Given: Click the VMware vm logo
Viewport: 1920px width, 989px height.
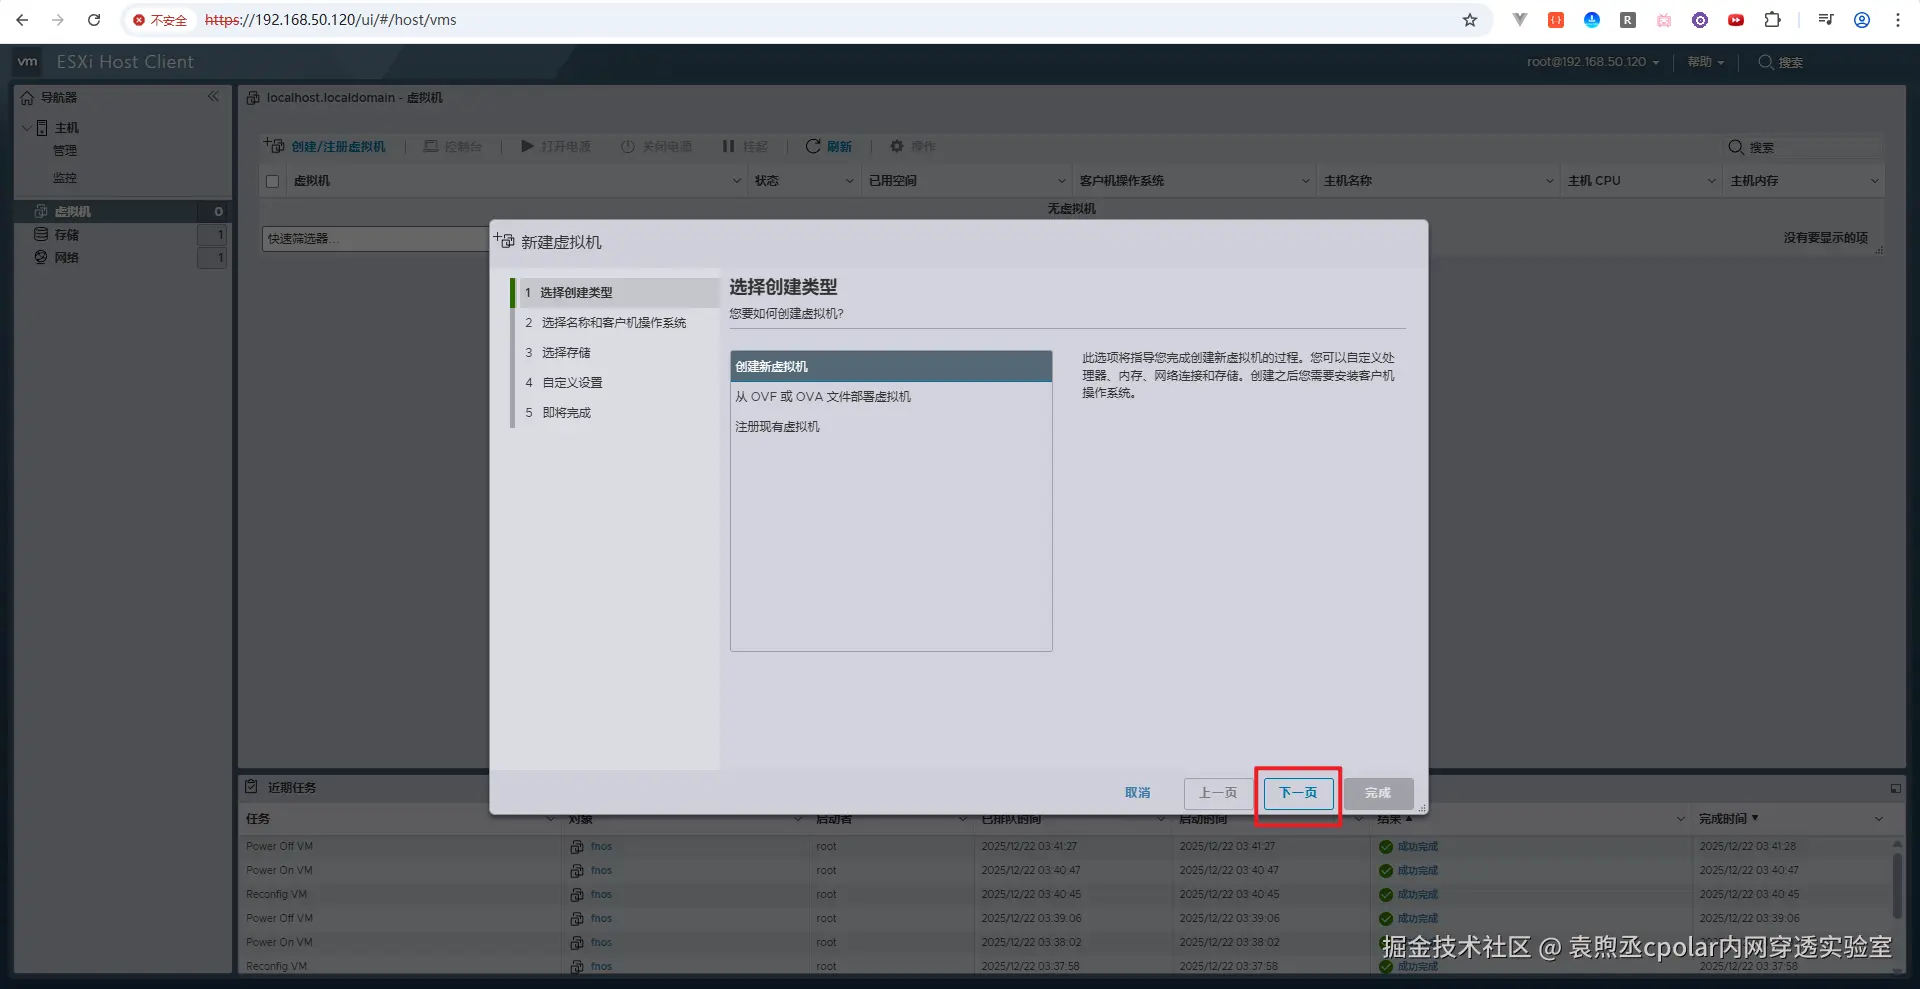Looking at the screenshot, I should pos(28,62).
